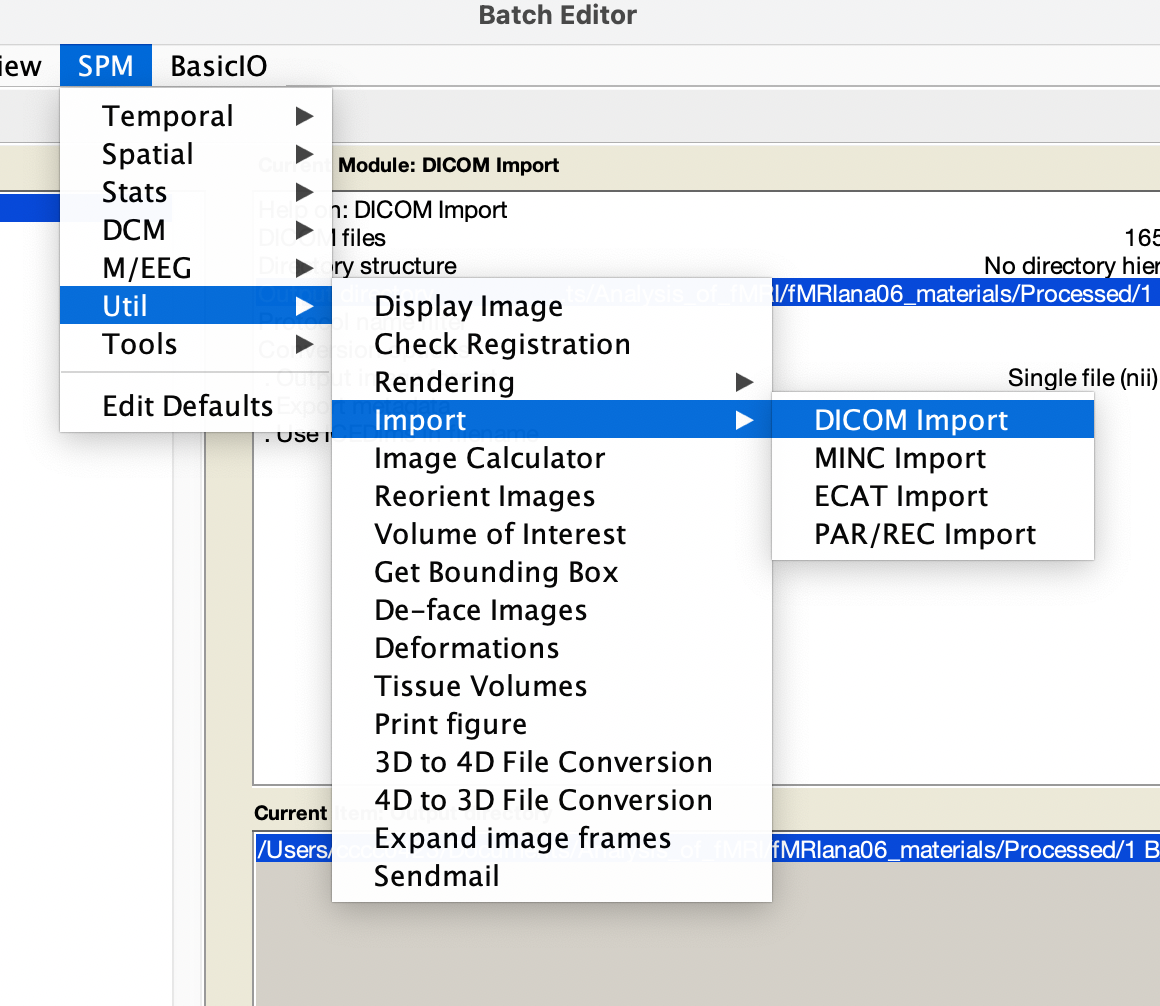This screenshot has height=1006, width=1160.
Task: Open Image Calculator from Util menu
Action: point(489,458)
